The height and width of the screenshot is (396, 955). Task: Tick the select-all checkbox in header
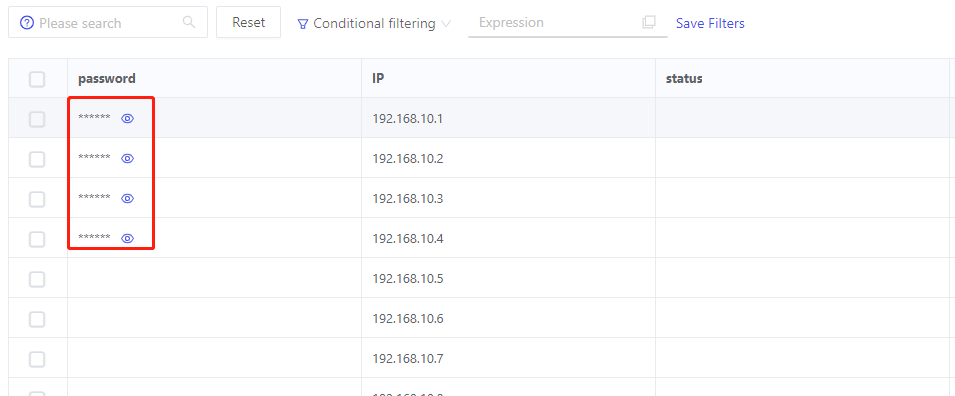click(x=37, y=79)
